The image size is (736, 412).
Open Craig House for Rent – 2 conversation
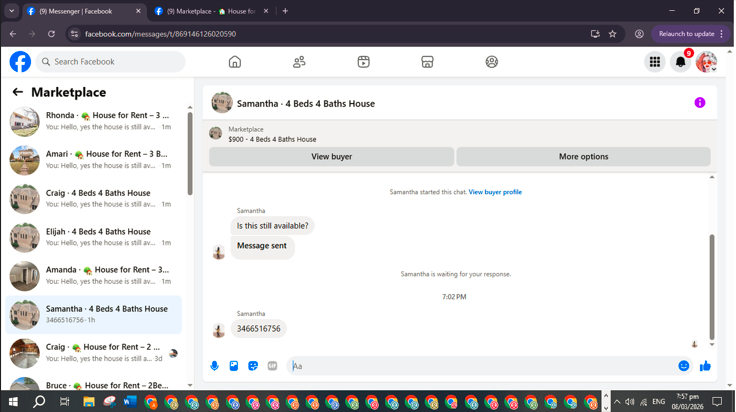click(x=93, y=353)
